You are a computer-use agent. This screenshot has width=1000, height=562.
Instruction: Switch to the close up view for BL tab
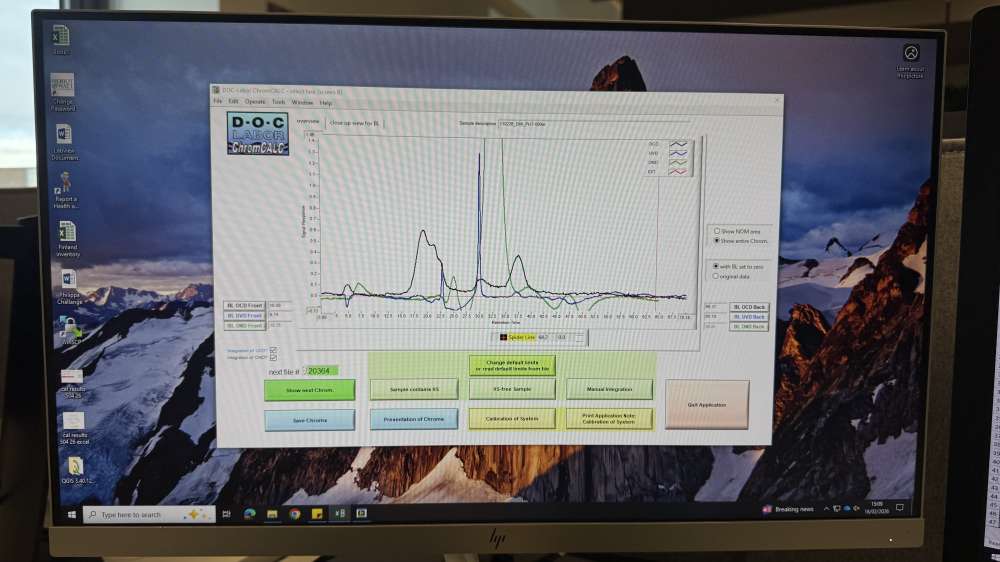[355, 122]
